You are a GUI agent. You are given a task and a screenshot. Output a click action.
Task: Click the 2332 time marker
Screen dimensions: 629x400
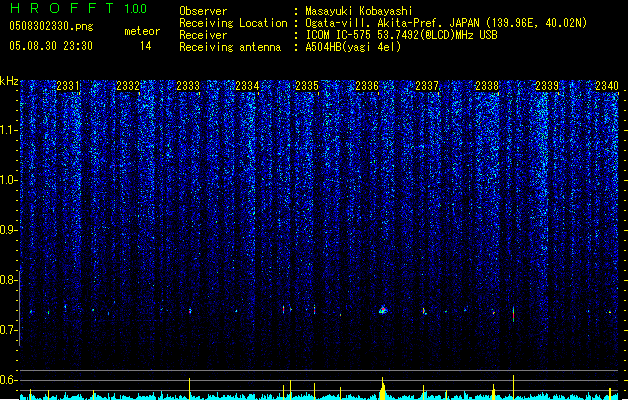click(128, 86)
